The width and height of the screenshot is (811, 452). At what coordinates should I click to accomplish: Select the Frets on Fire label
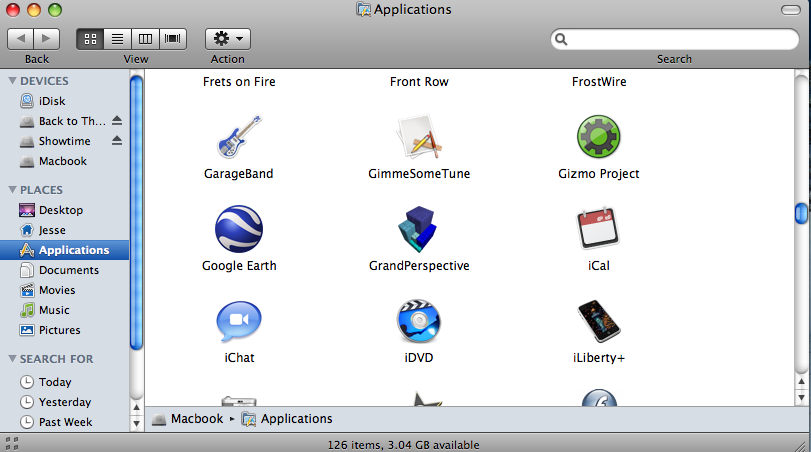click(239, 82)
